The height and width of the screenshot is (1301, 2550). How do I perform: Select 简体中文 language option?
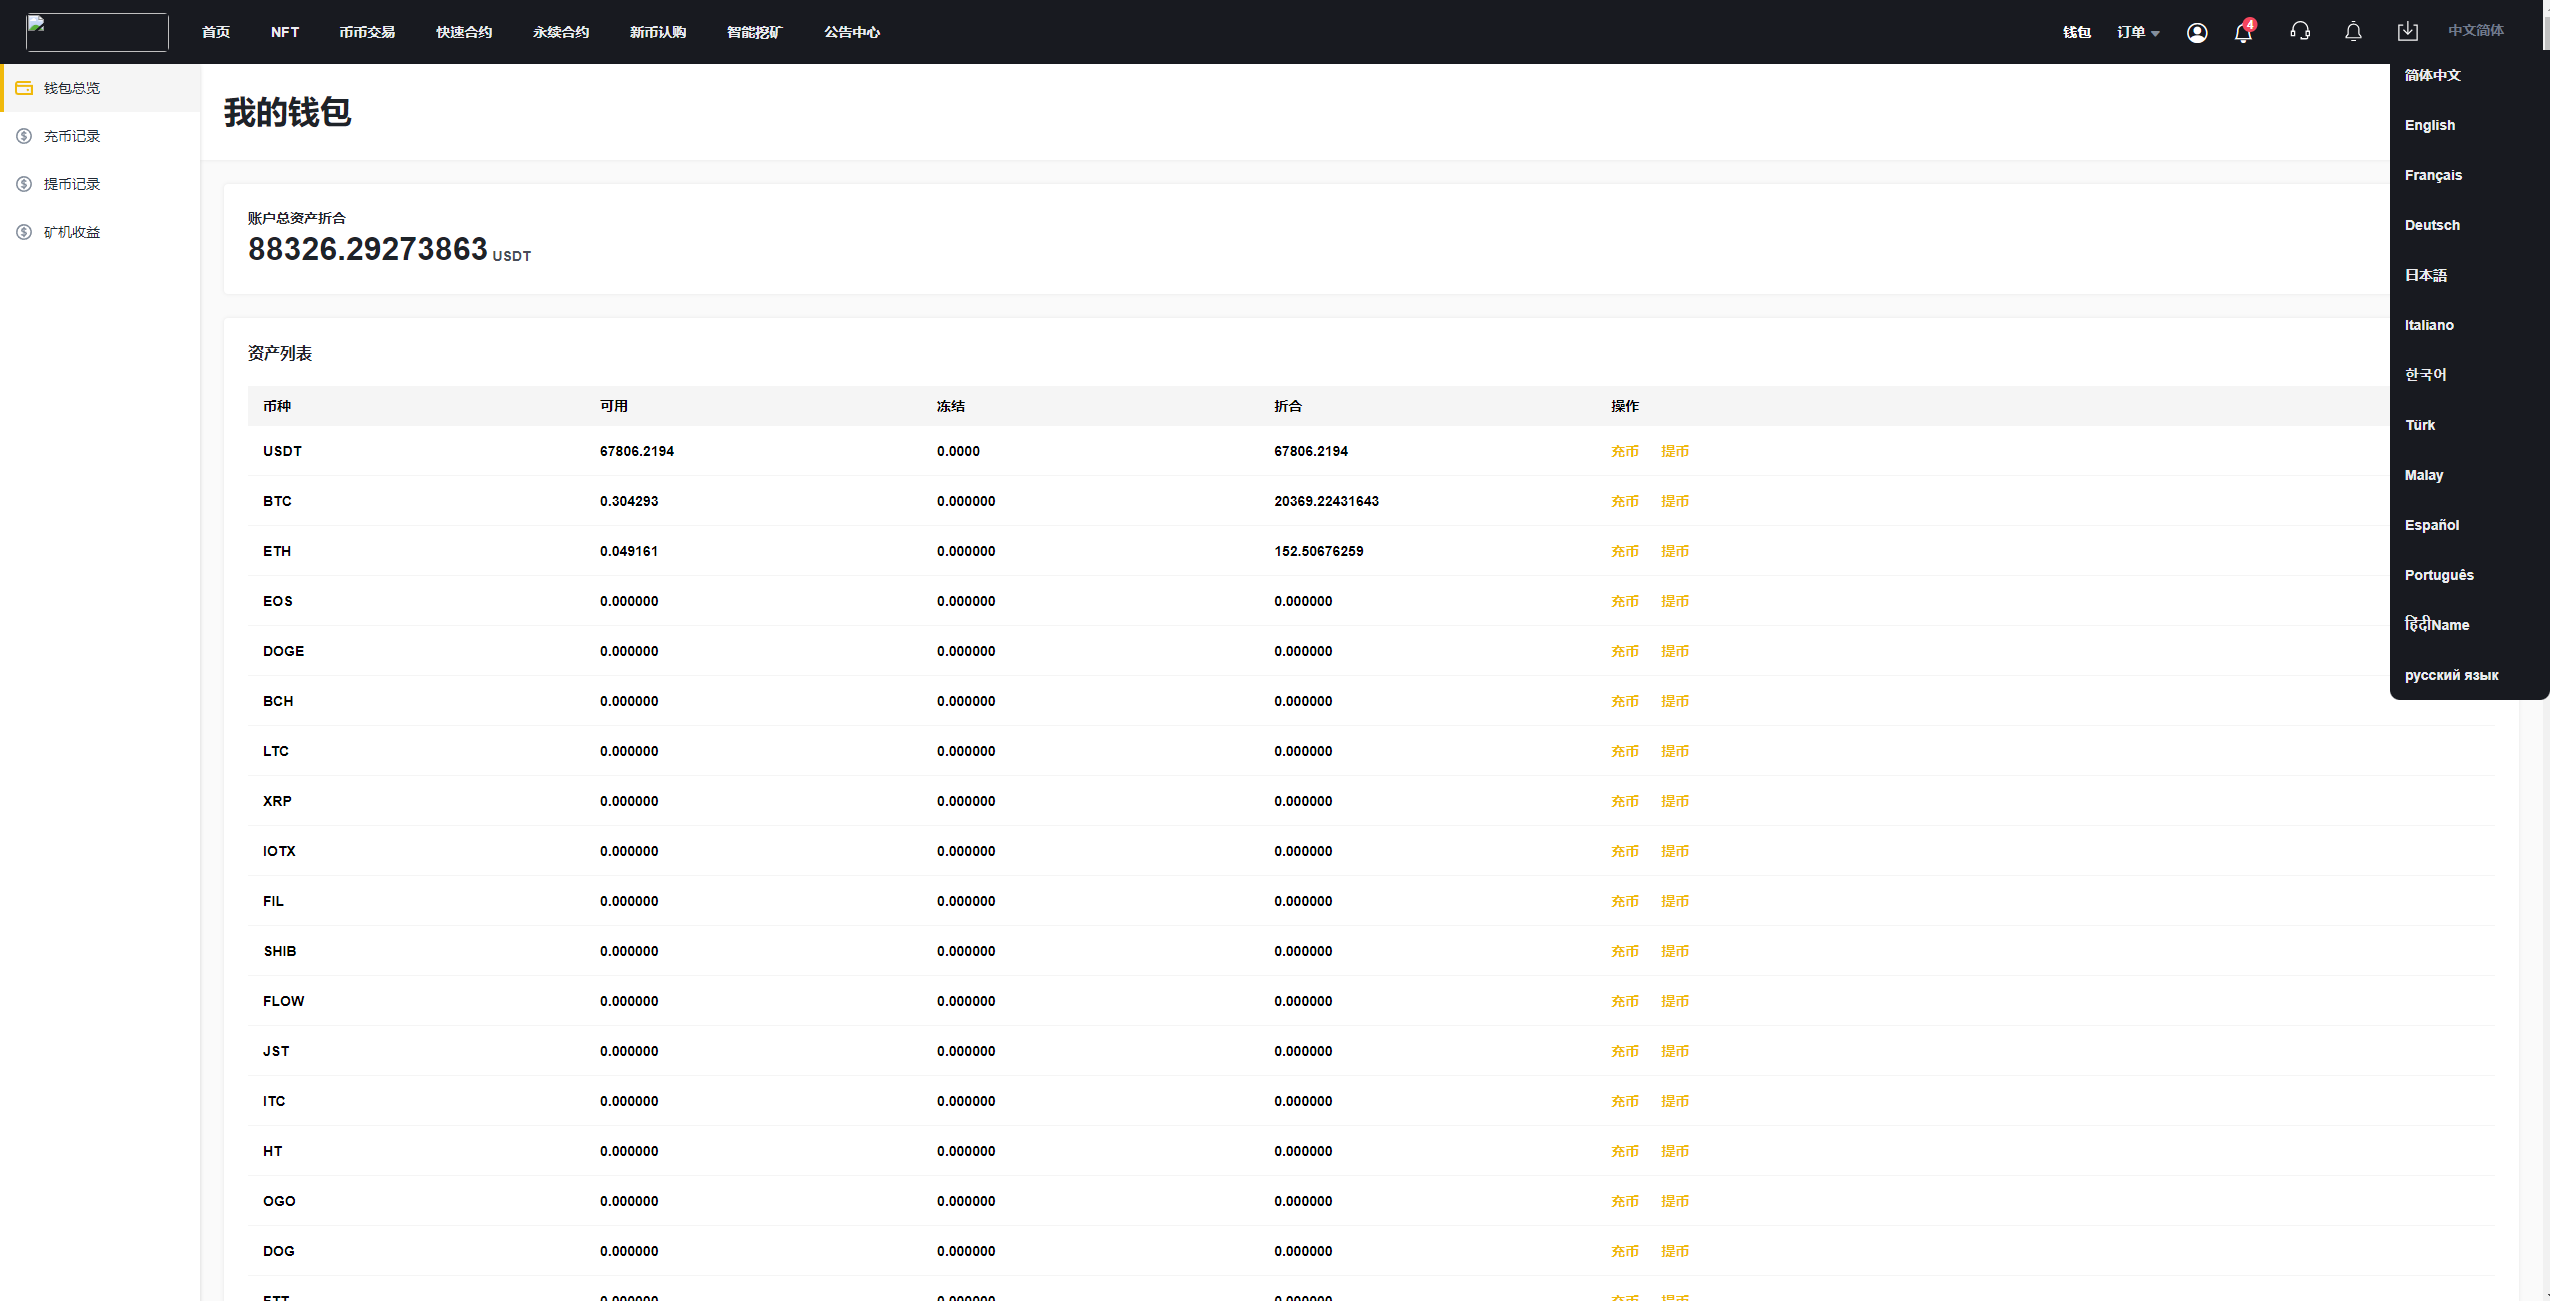point(2434,75)
